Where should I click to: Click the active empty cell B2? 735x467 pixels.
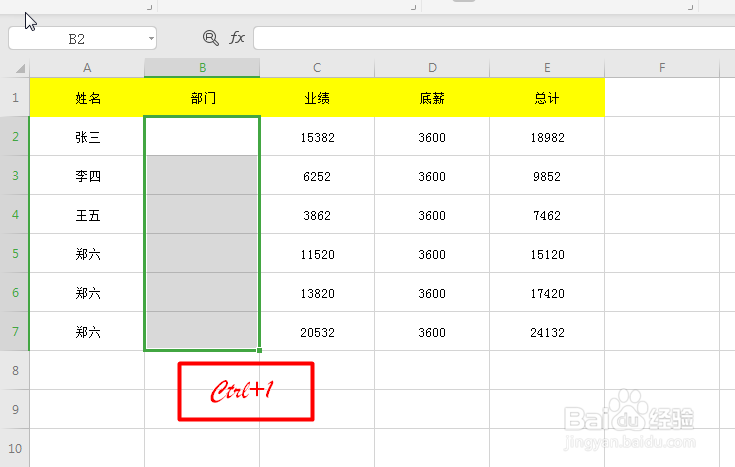click(202, 136)
